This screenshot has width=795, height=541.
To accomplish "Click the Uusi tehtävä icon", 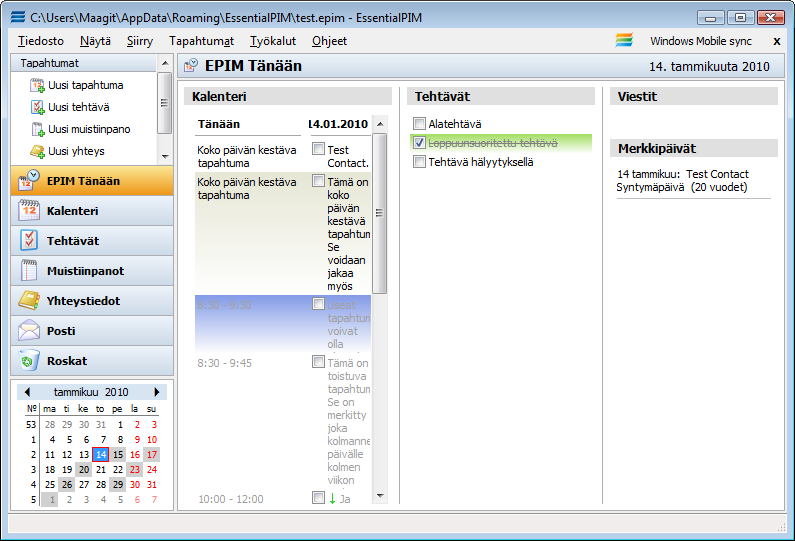I will 37,107.
